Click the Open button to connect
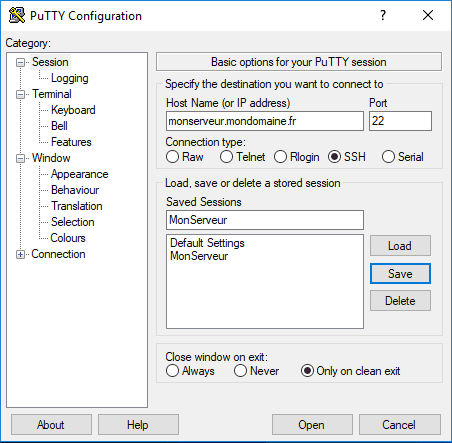The height and width of the screenshot is (443, 452). pyautogui.click(x=312, y=425)
